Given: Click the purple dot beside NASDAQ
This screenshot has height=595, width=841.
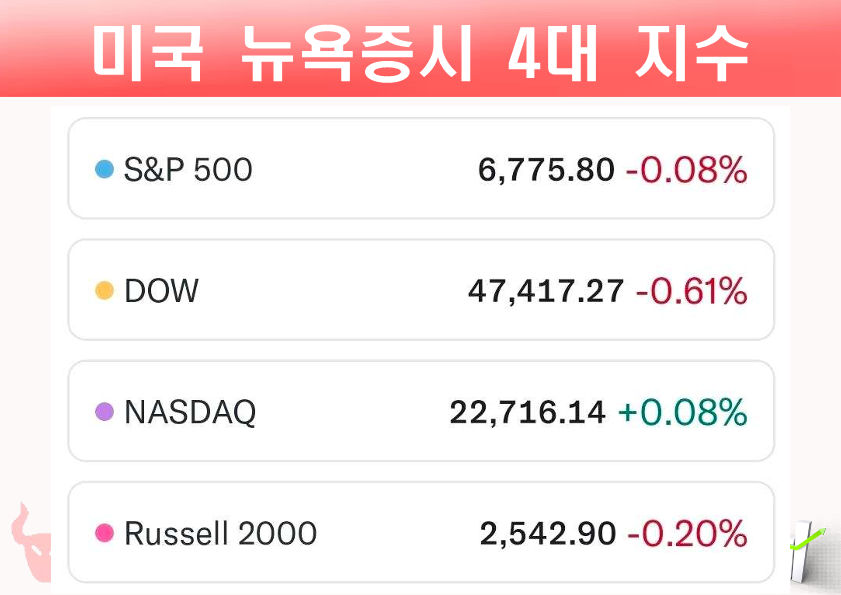Looking at the screenshot, I should [x=104, y=412].
